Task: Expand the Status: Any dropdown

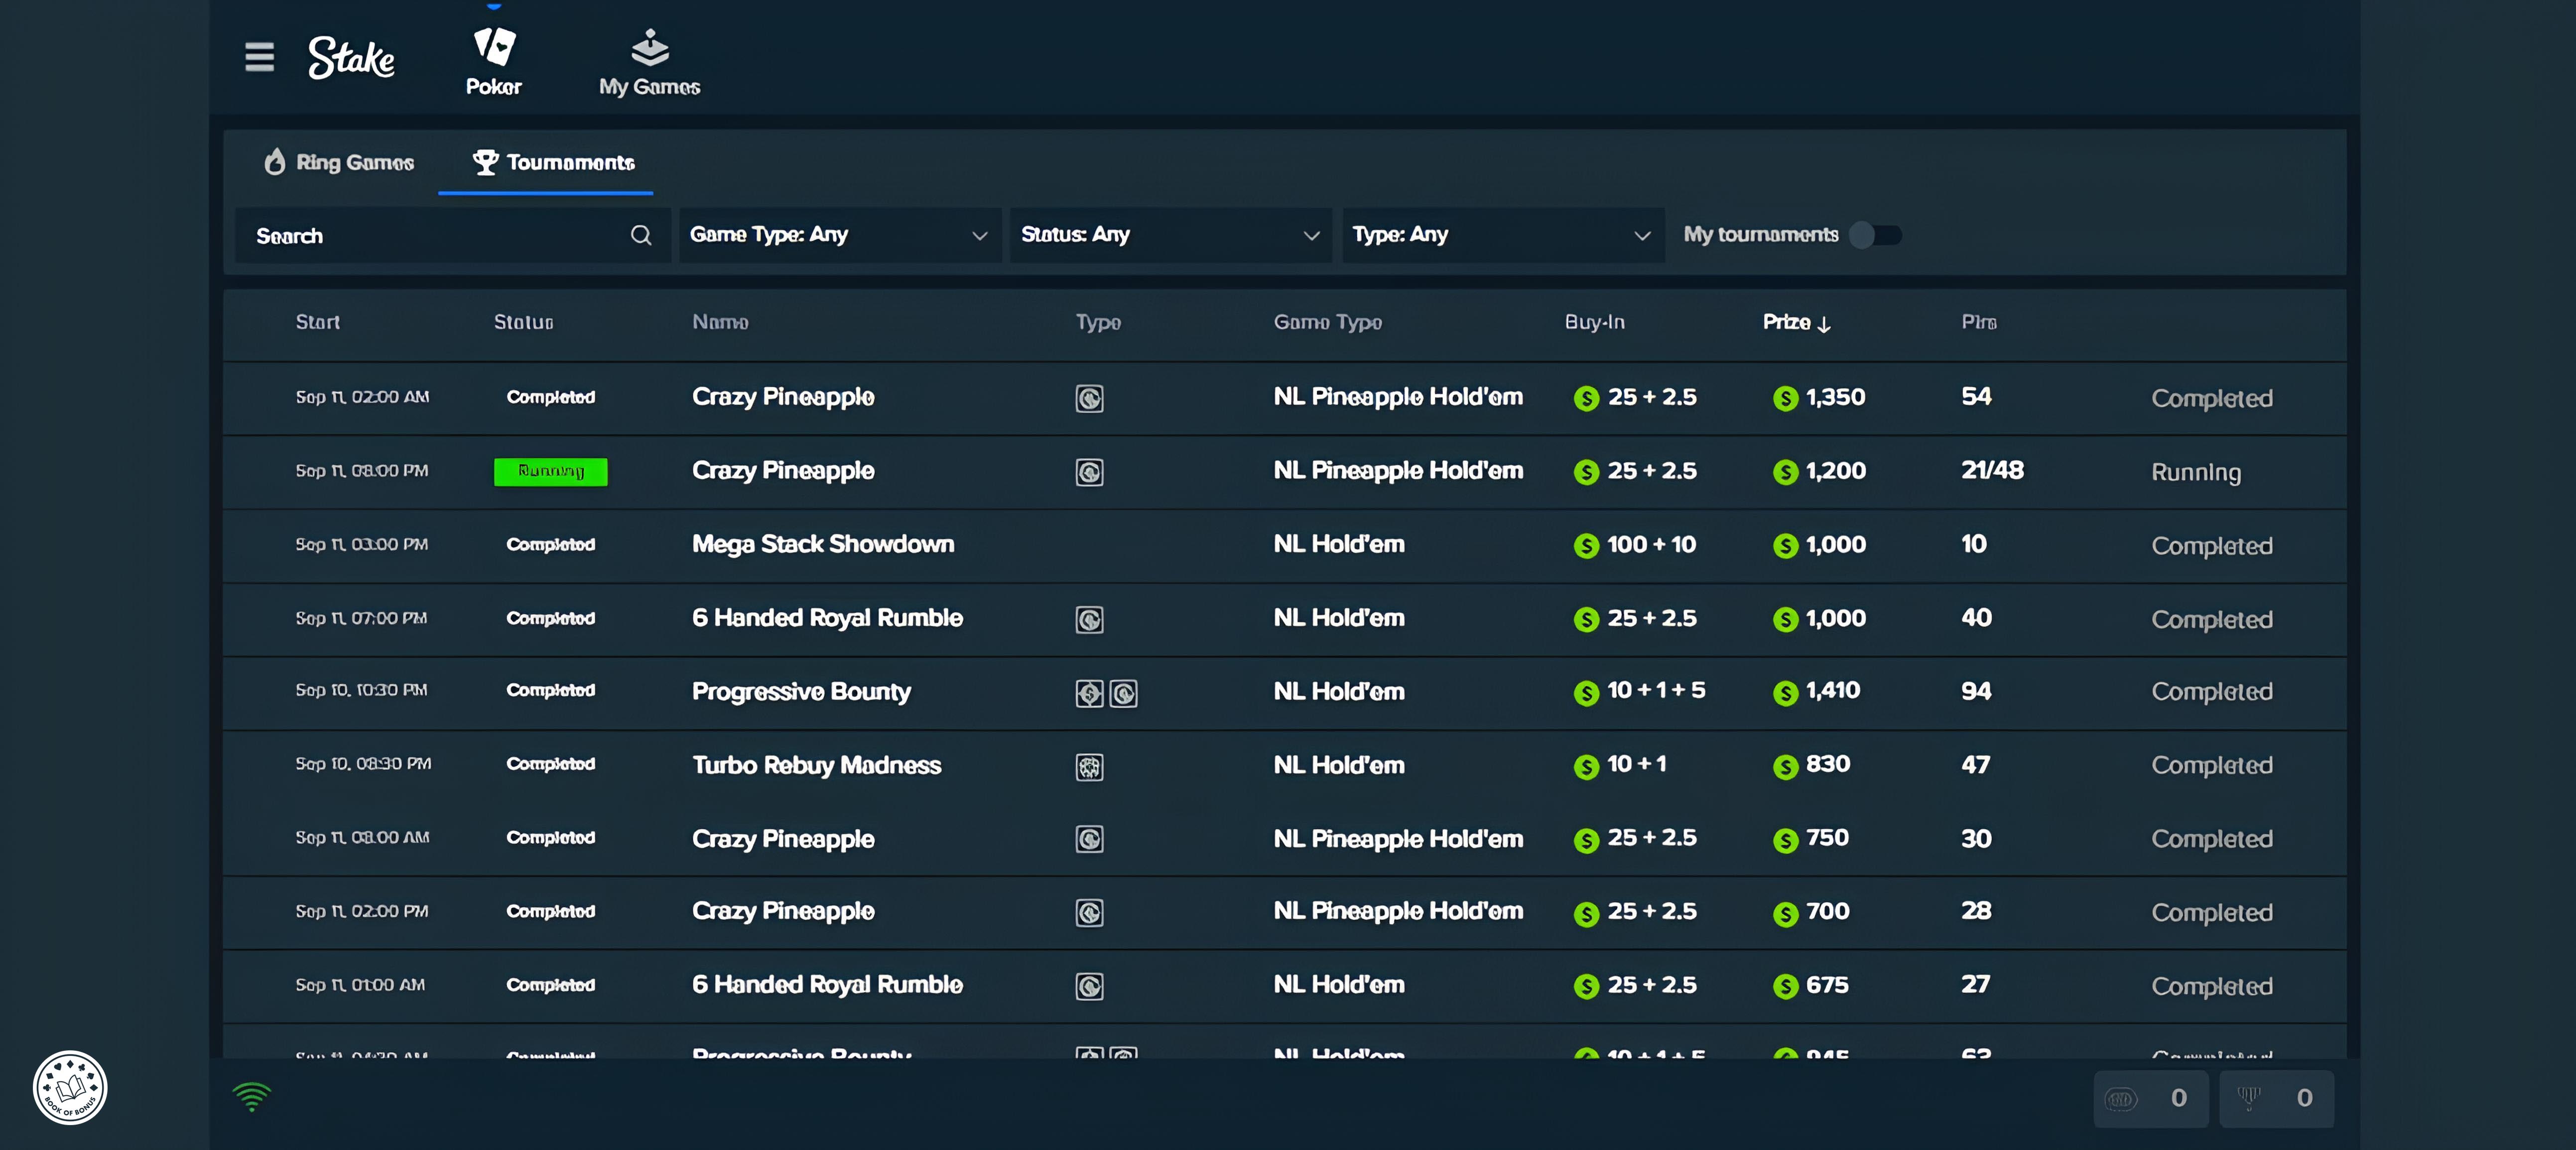Action: 1171,235
